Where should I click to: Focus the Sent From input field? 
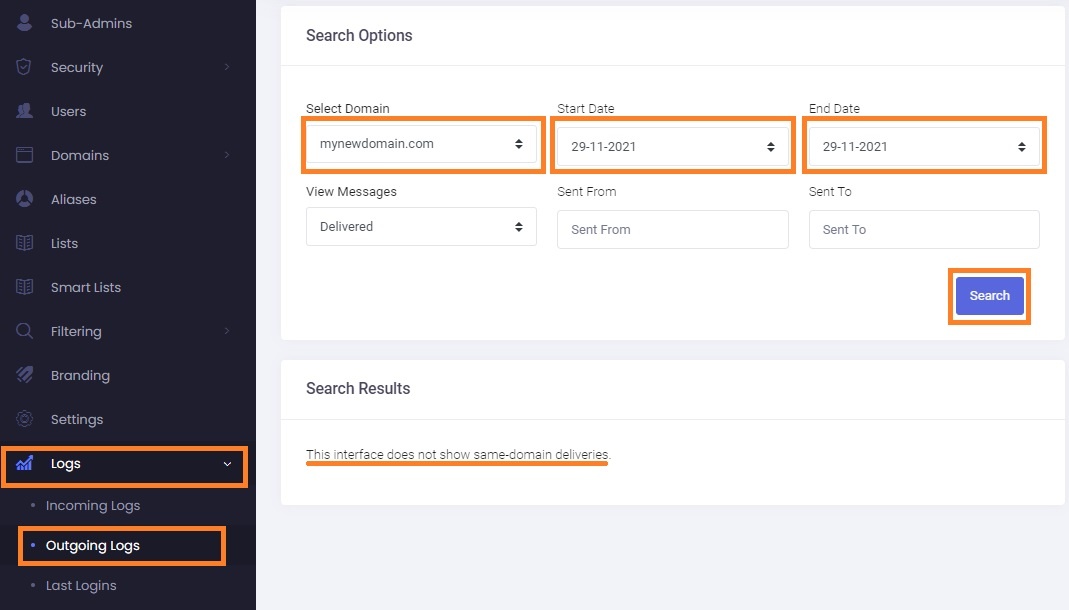pos(673,229)
